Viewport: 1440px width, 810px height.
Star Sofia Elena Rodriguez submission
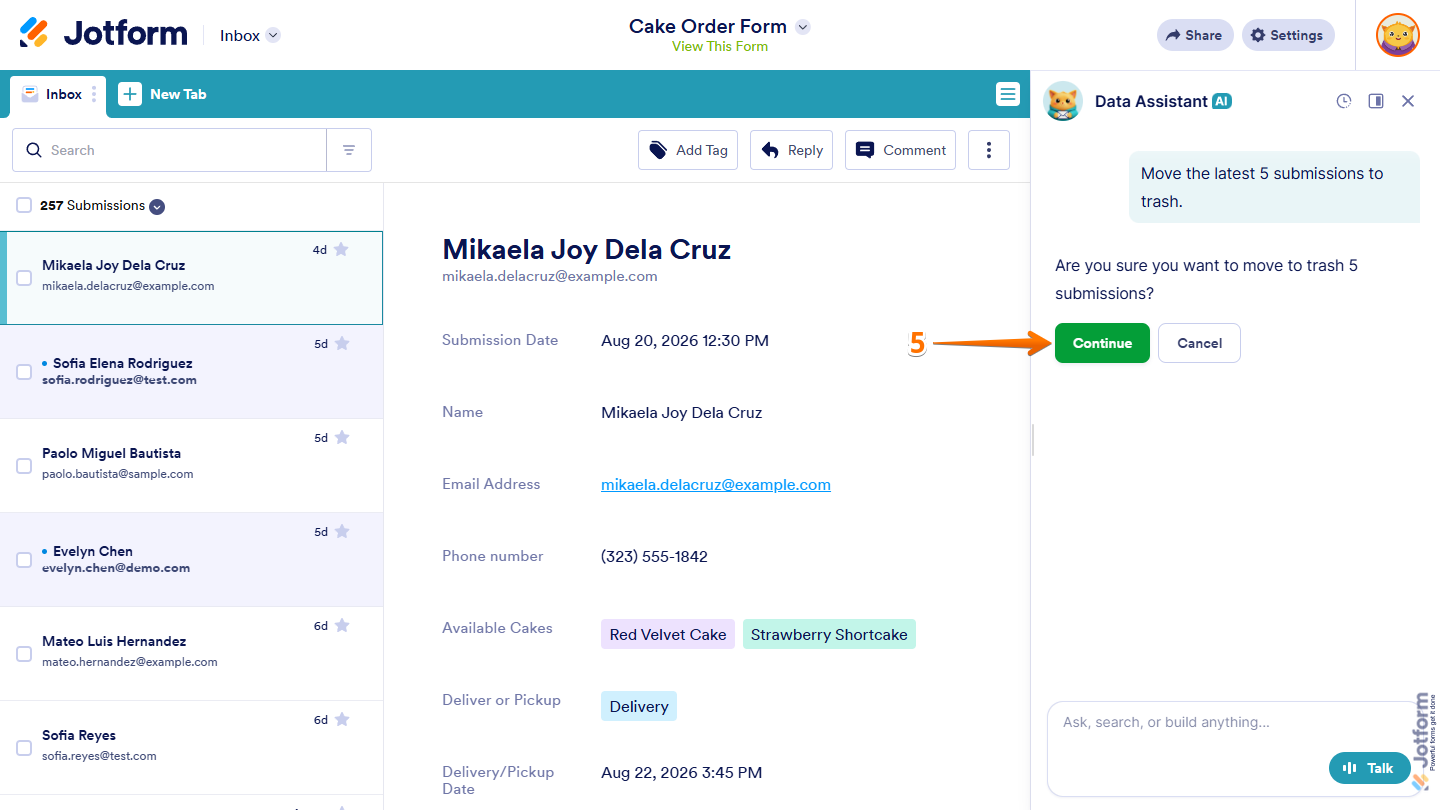342,343
